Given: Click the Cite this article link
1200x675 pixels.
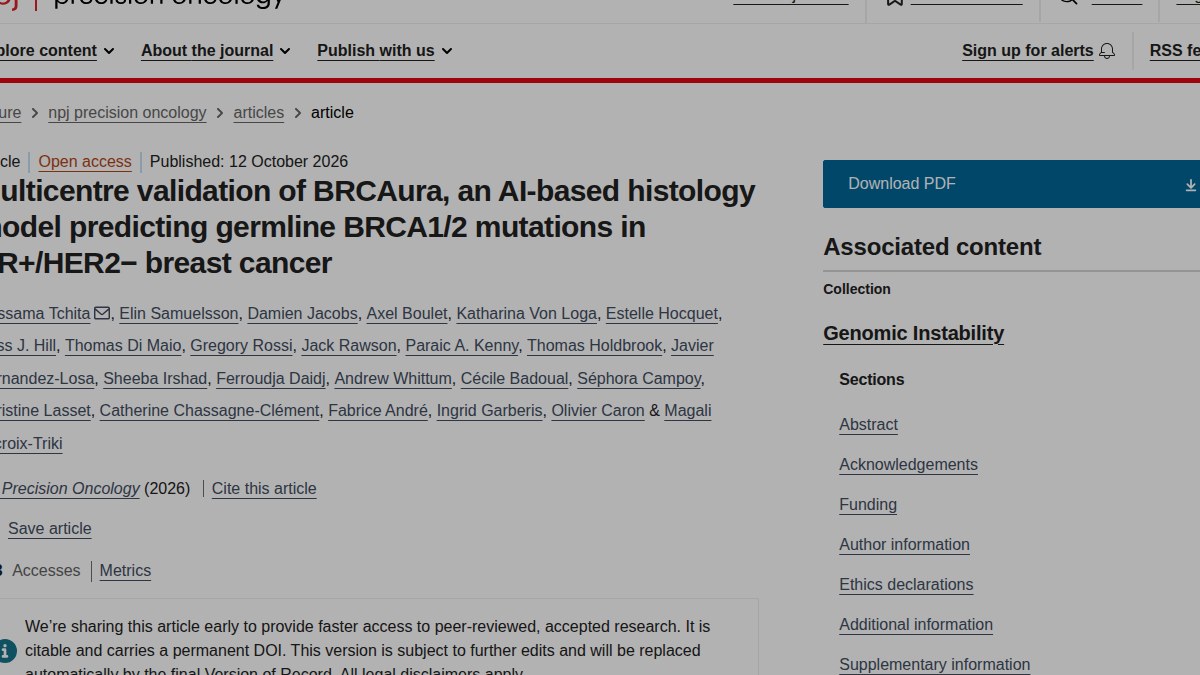Looking at the screenshot, I should click(264, 488).
